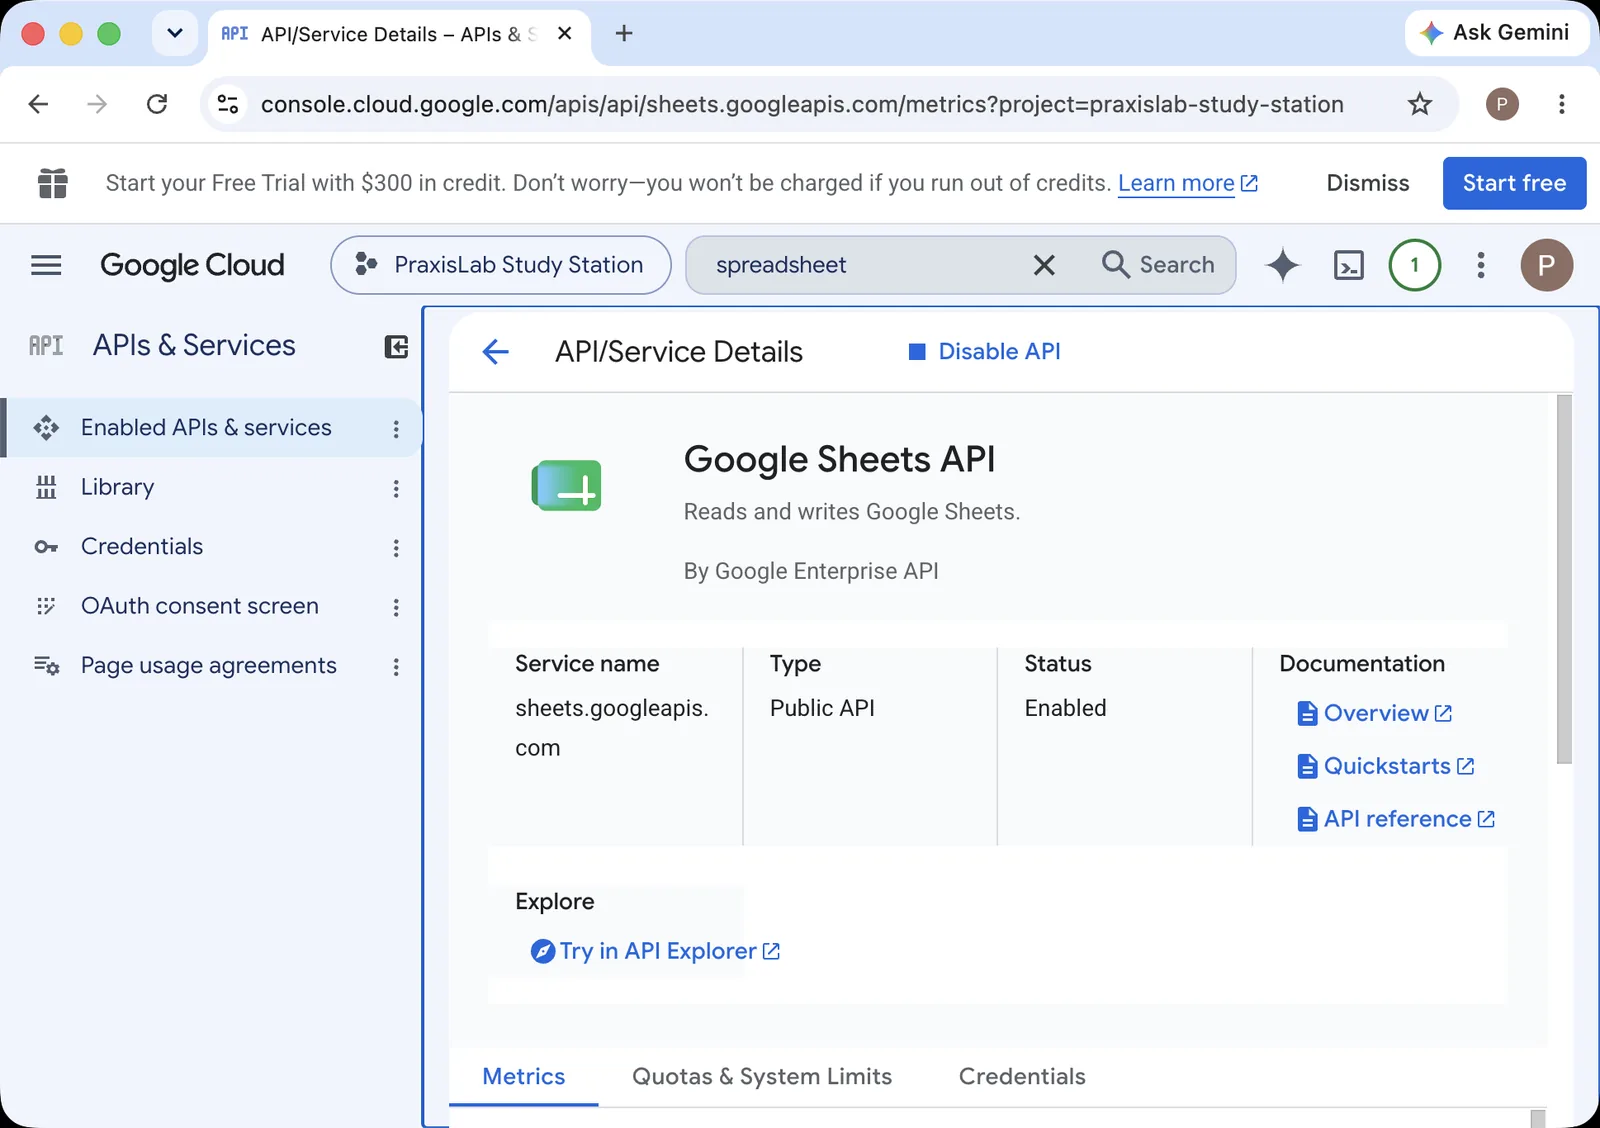
Task: Open more options for Page usage agreements
Action: (396, 667)
